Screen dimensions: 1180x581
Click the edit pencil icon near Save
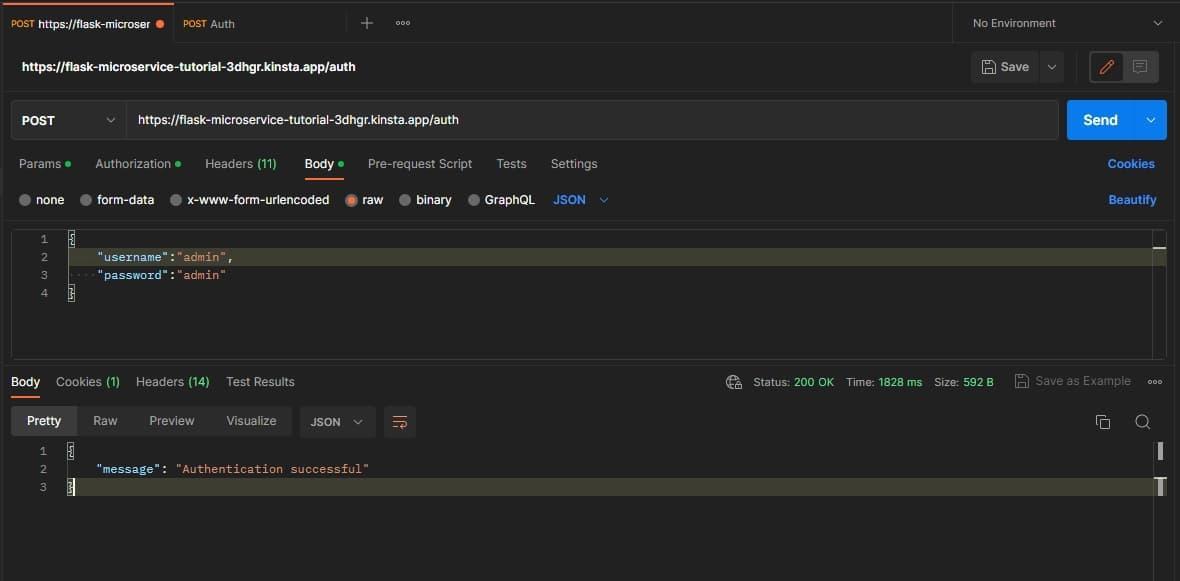1106,66
